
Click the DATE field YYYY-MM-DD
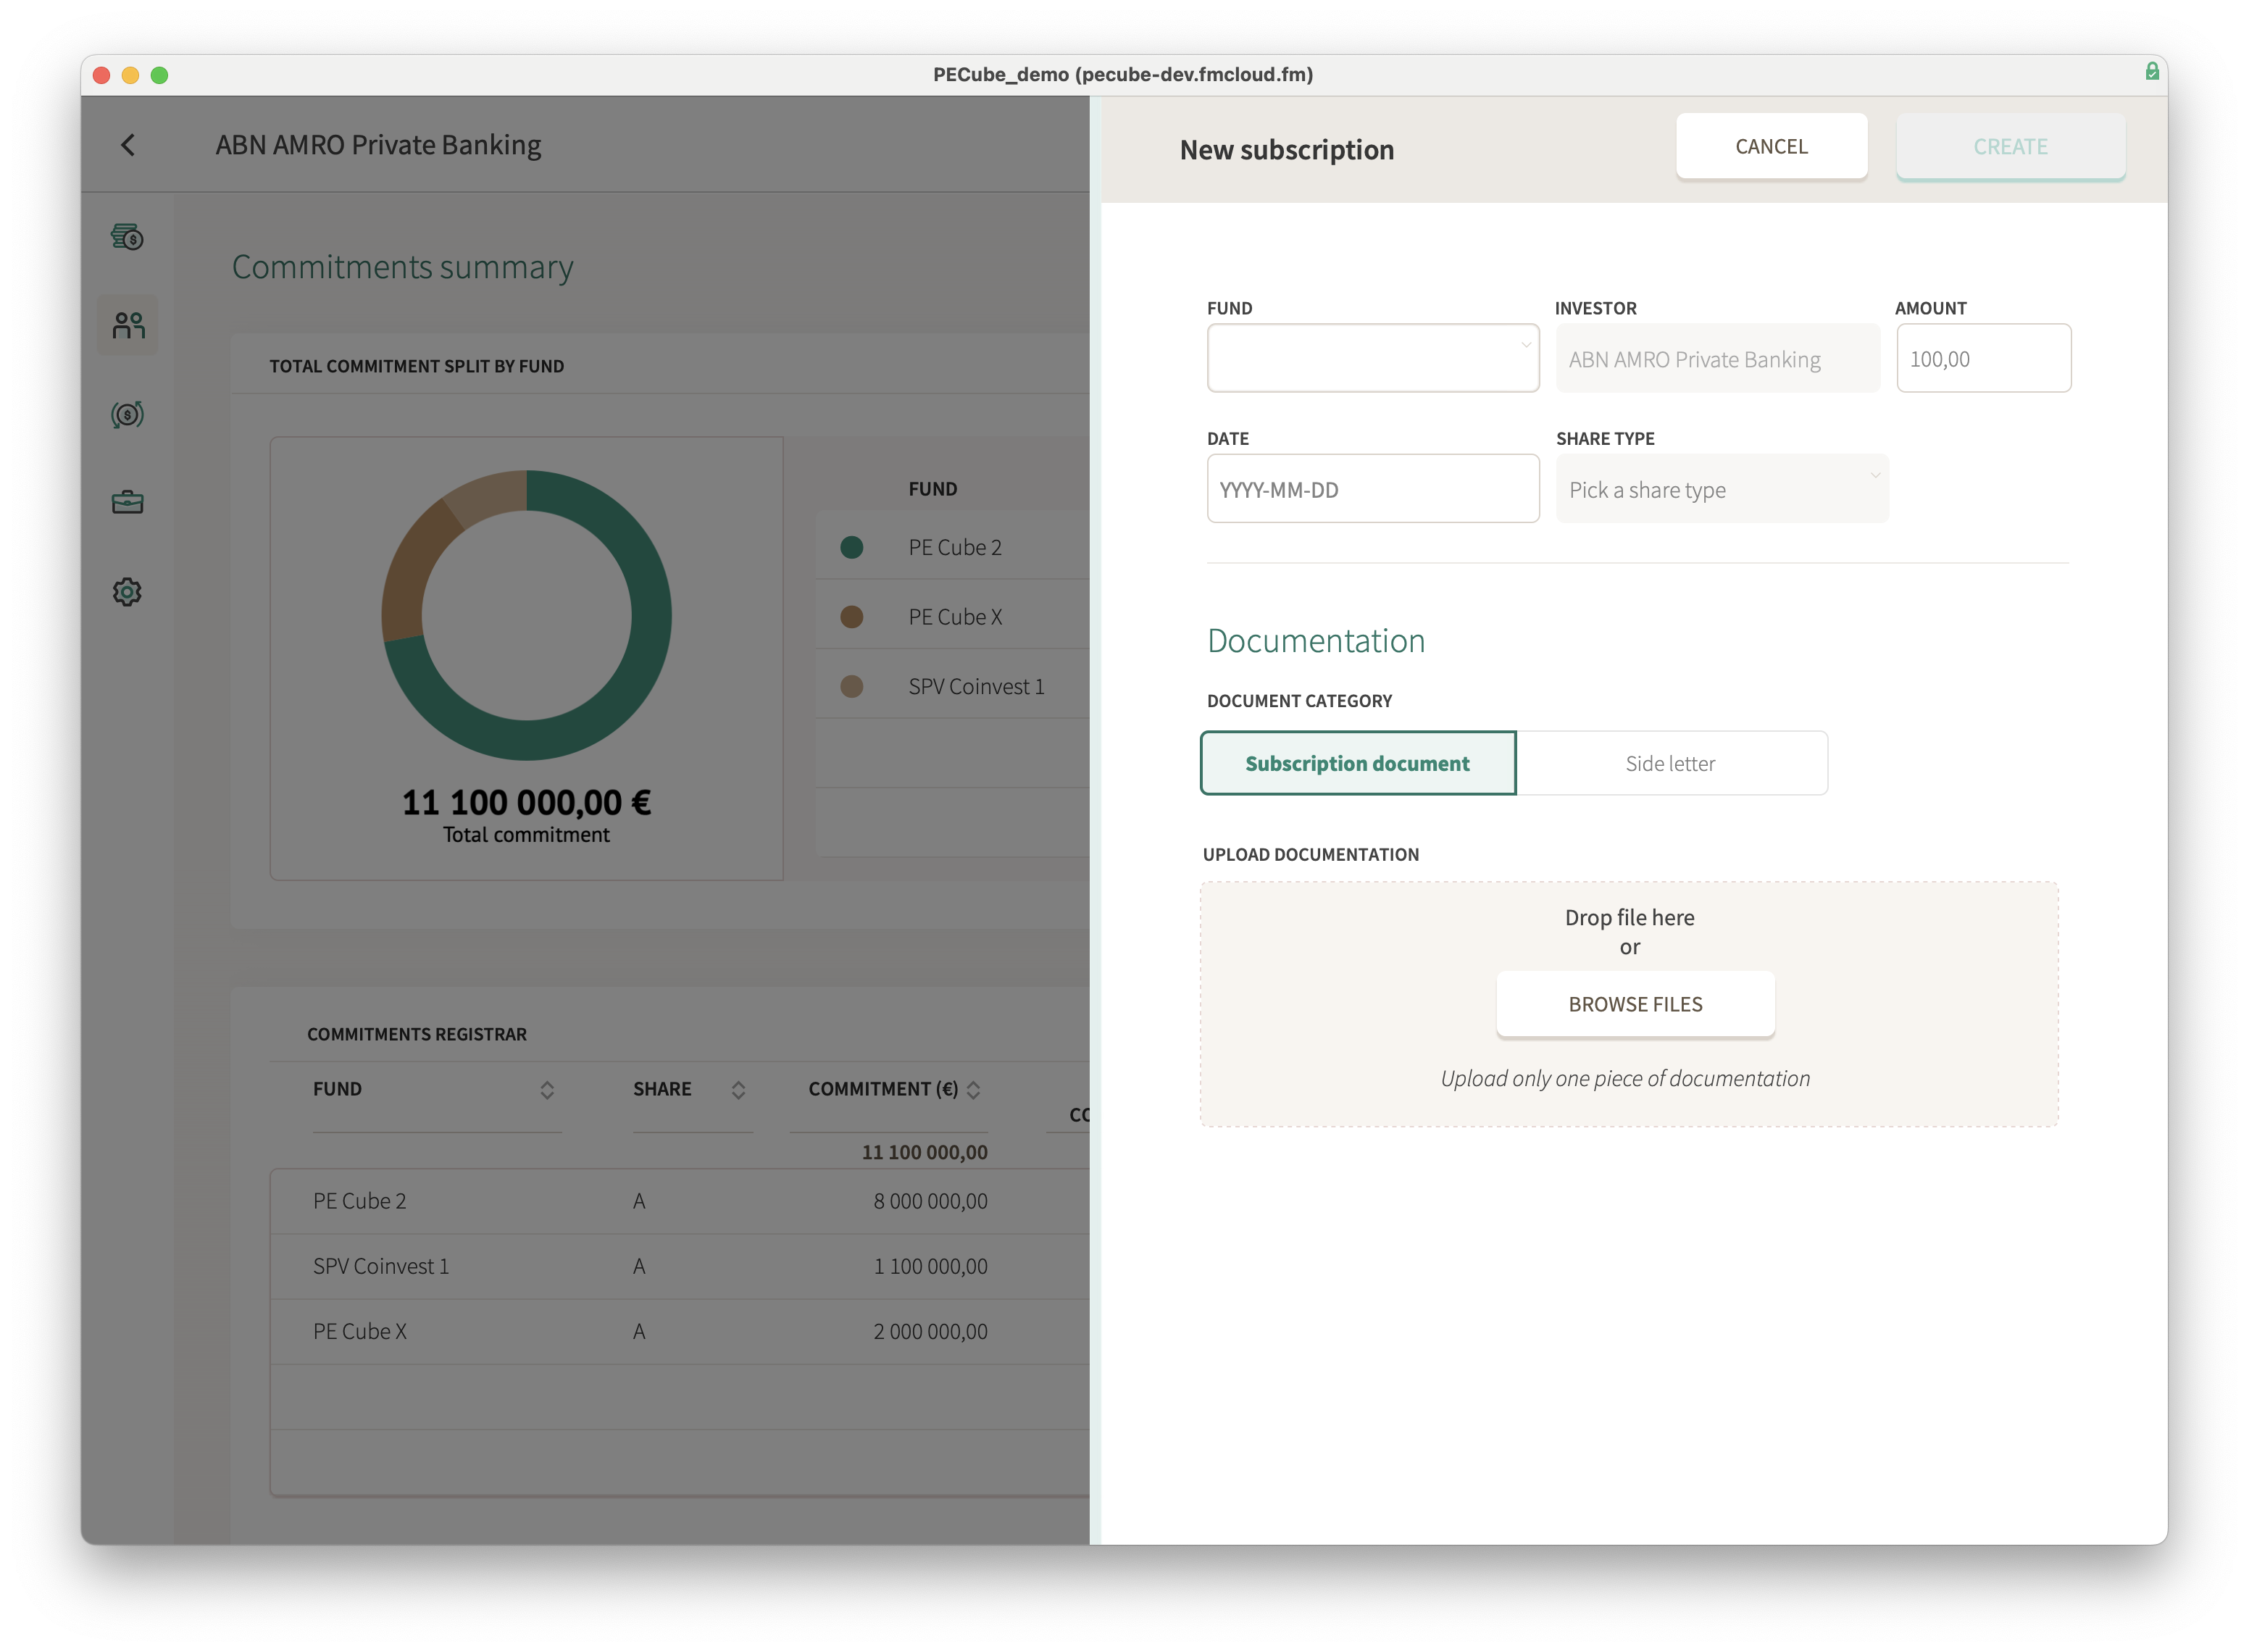pos(1372,489)
